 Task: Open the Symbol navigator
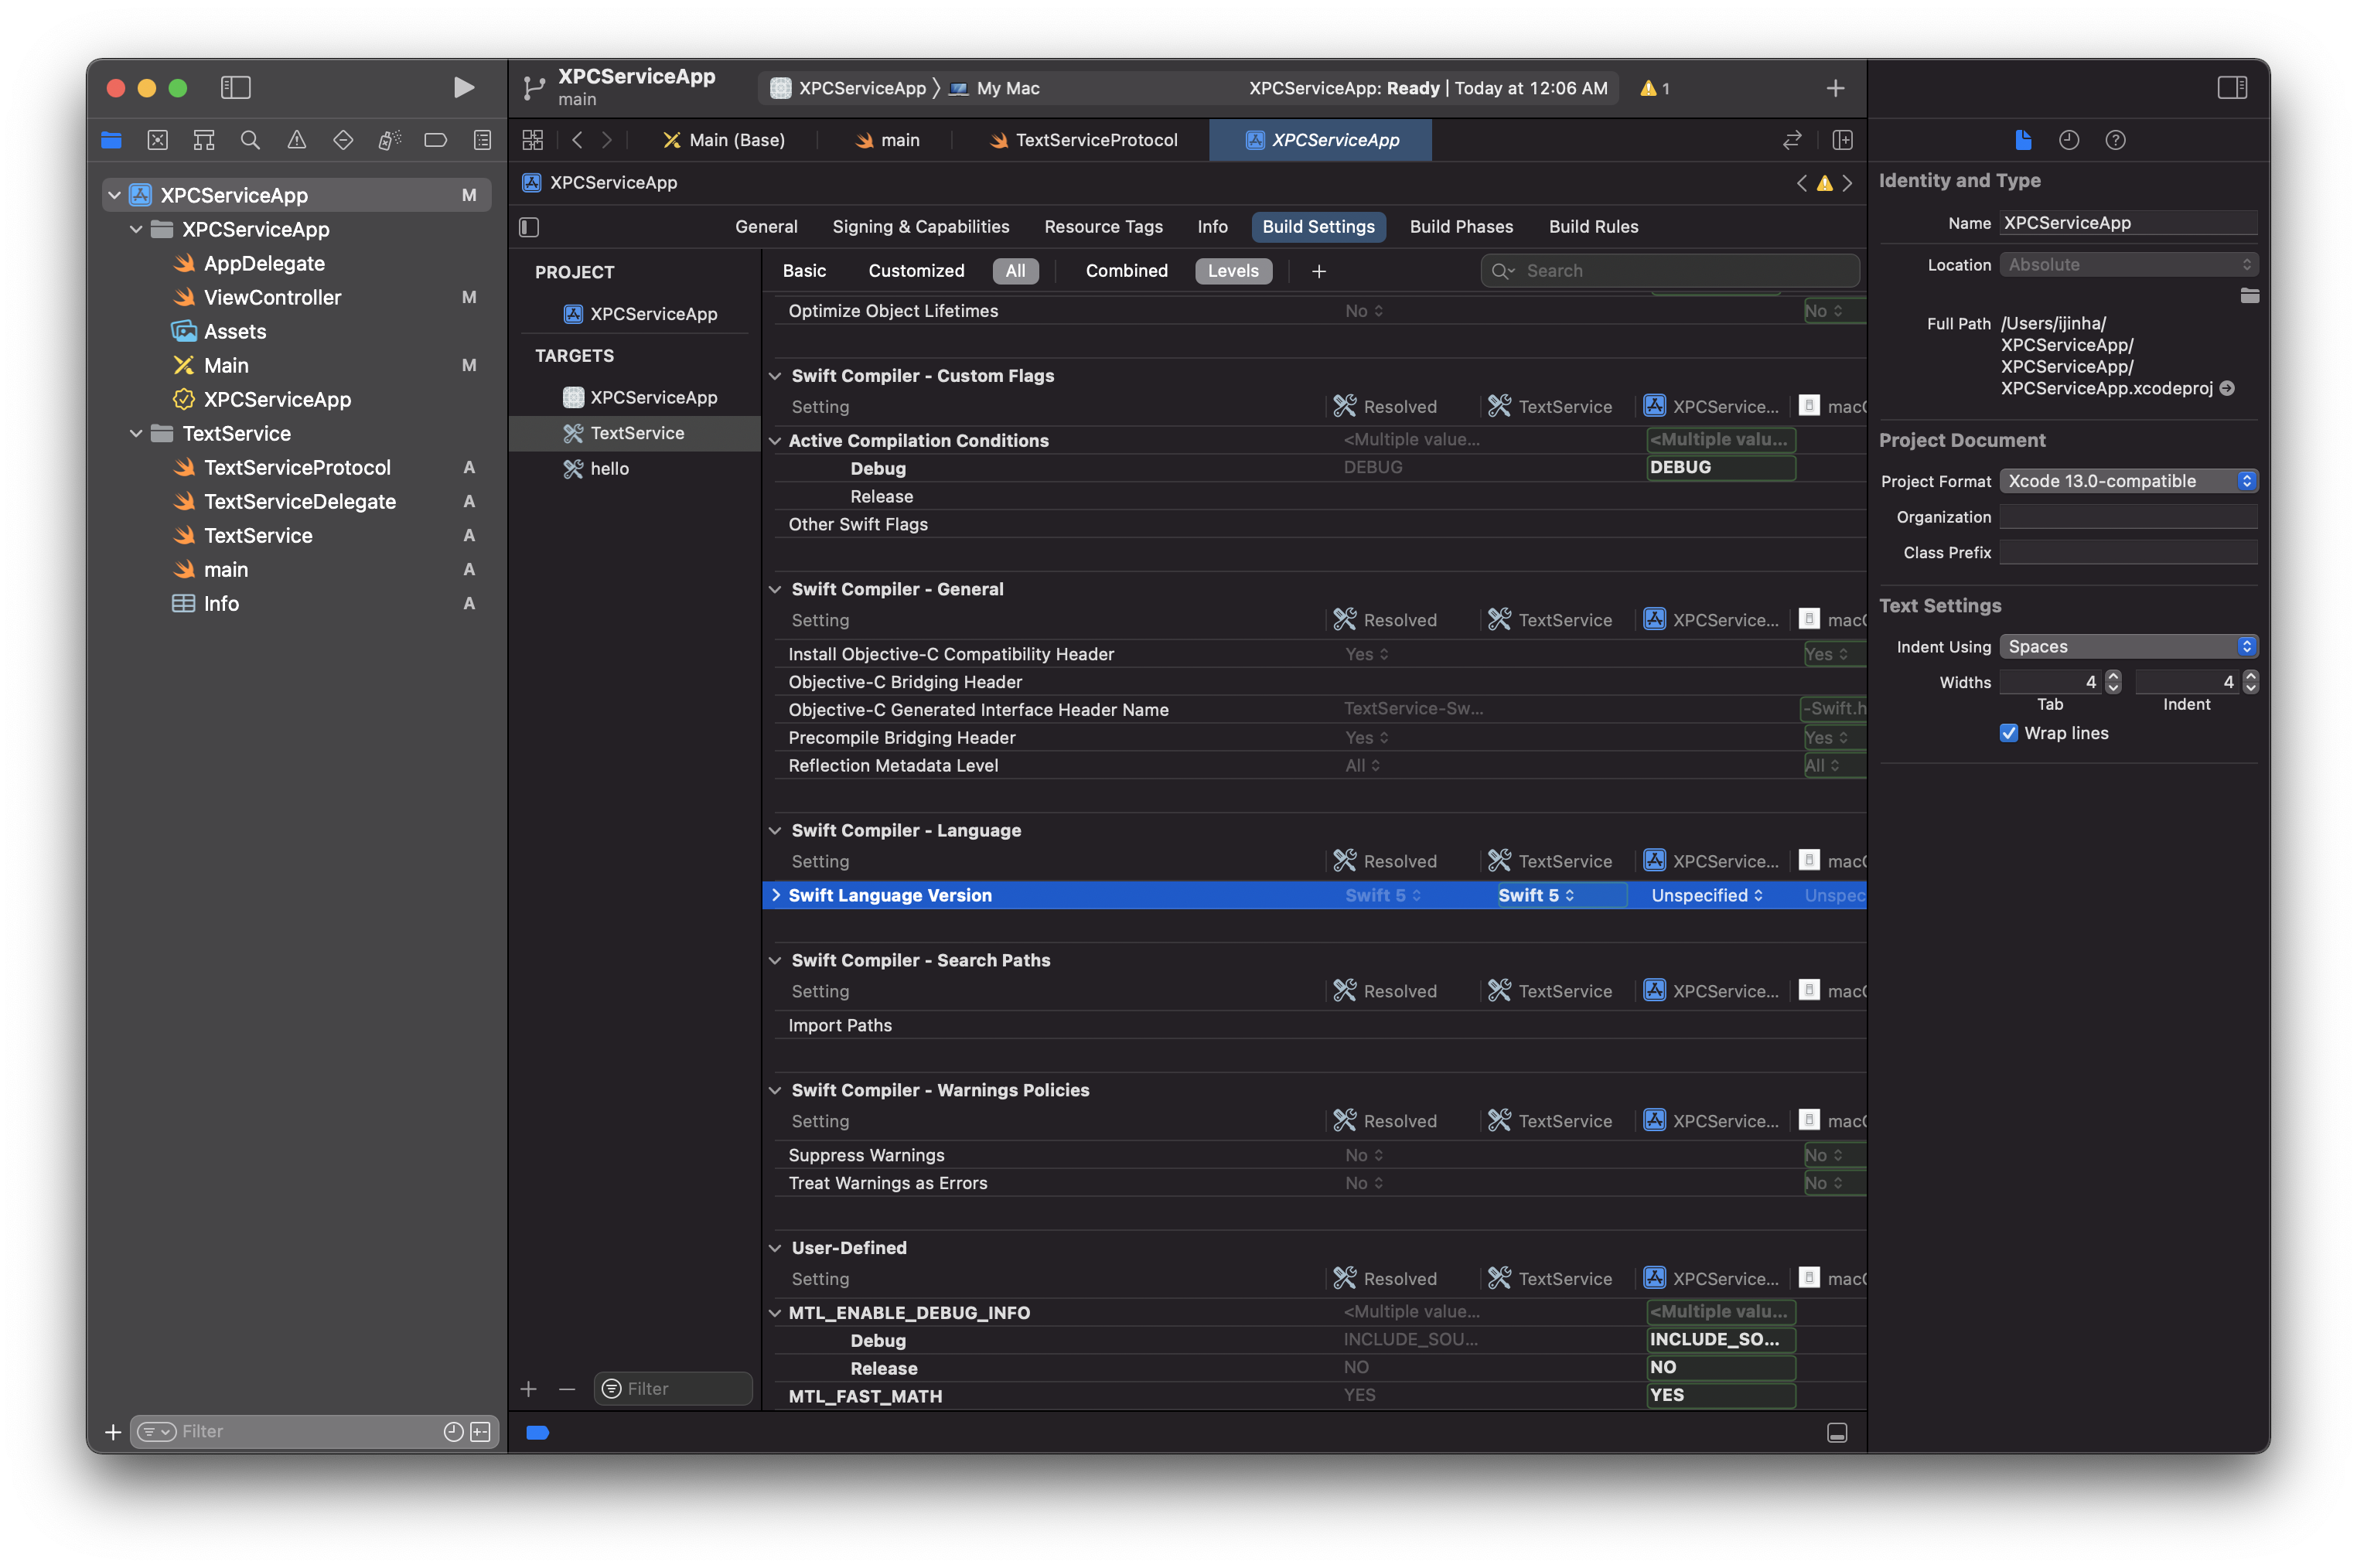click(204, 140)
